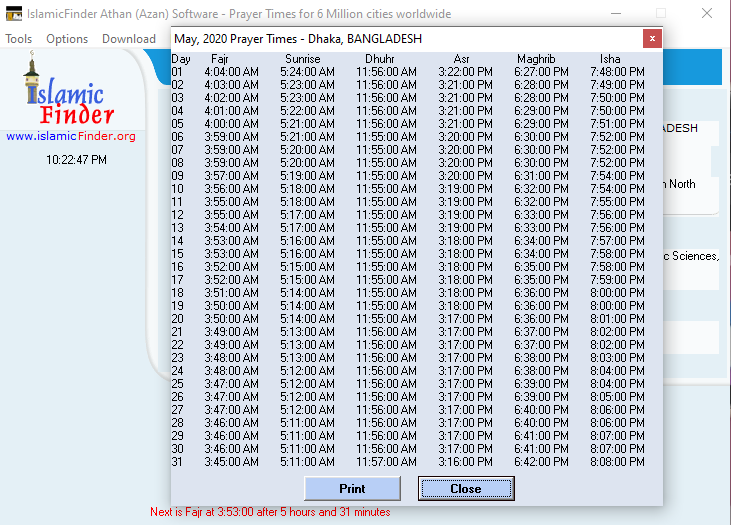Click the Athan app icon in title bar

tap(14, 14)
